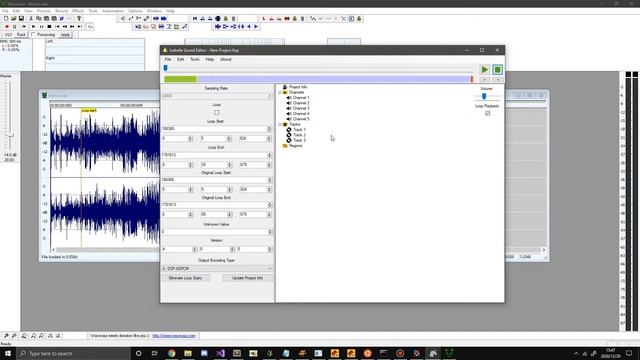Select Track 2 in the tree
Viewport: 640px width, 360px height.
(x=299, y=135)
